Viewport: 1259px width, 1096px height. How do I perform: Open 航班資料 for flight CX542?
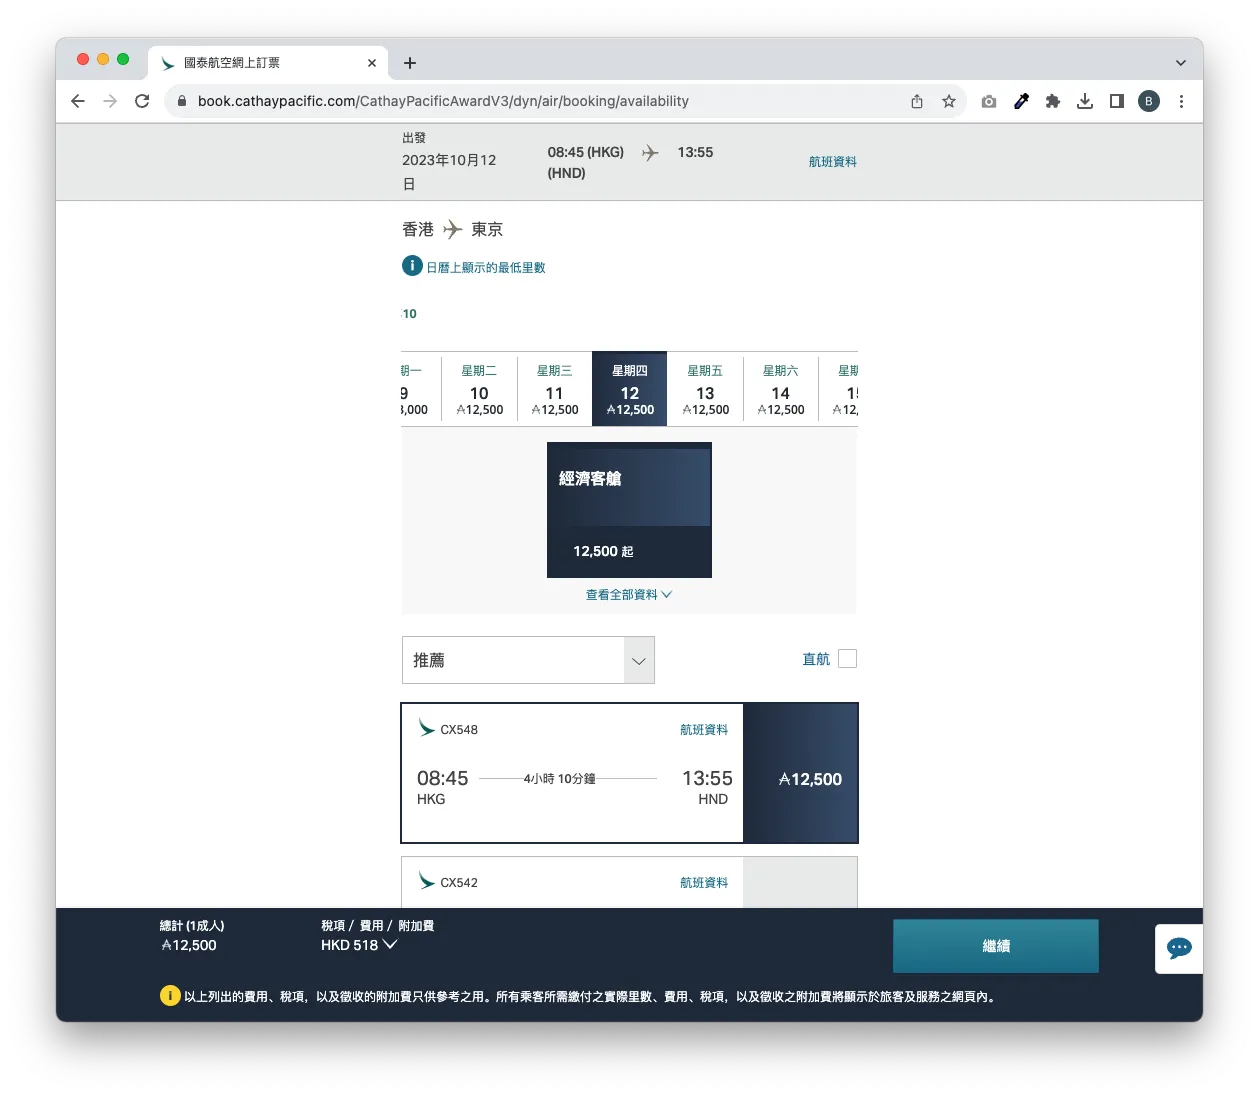(x=704, y=883)
